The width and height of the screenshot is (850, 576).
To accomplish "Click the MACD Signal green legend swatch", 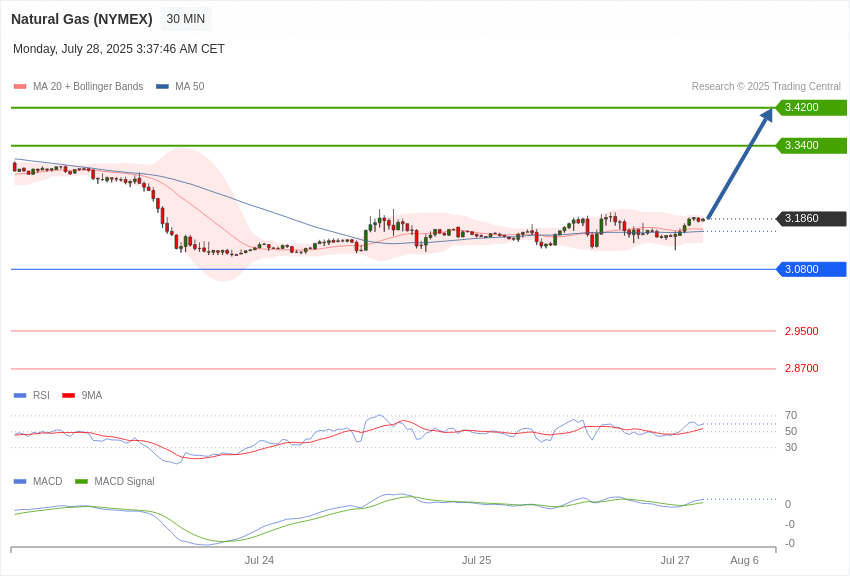I will tap(81, 482).
